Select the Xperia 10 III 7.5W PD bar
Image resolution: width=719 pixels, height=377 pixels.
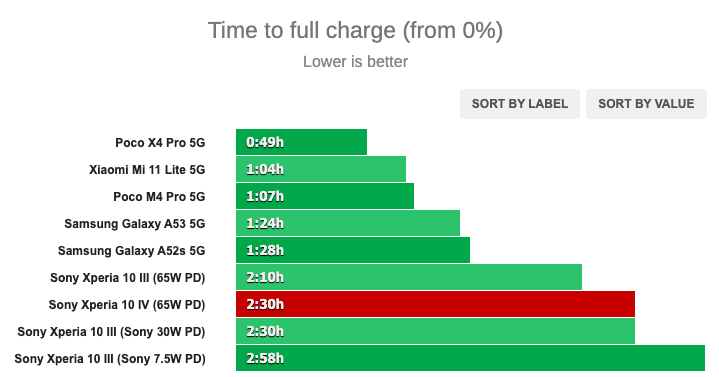tap(470, 358)
